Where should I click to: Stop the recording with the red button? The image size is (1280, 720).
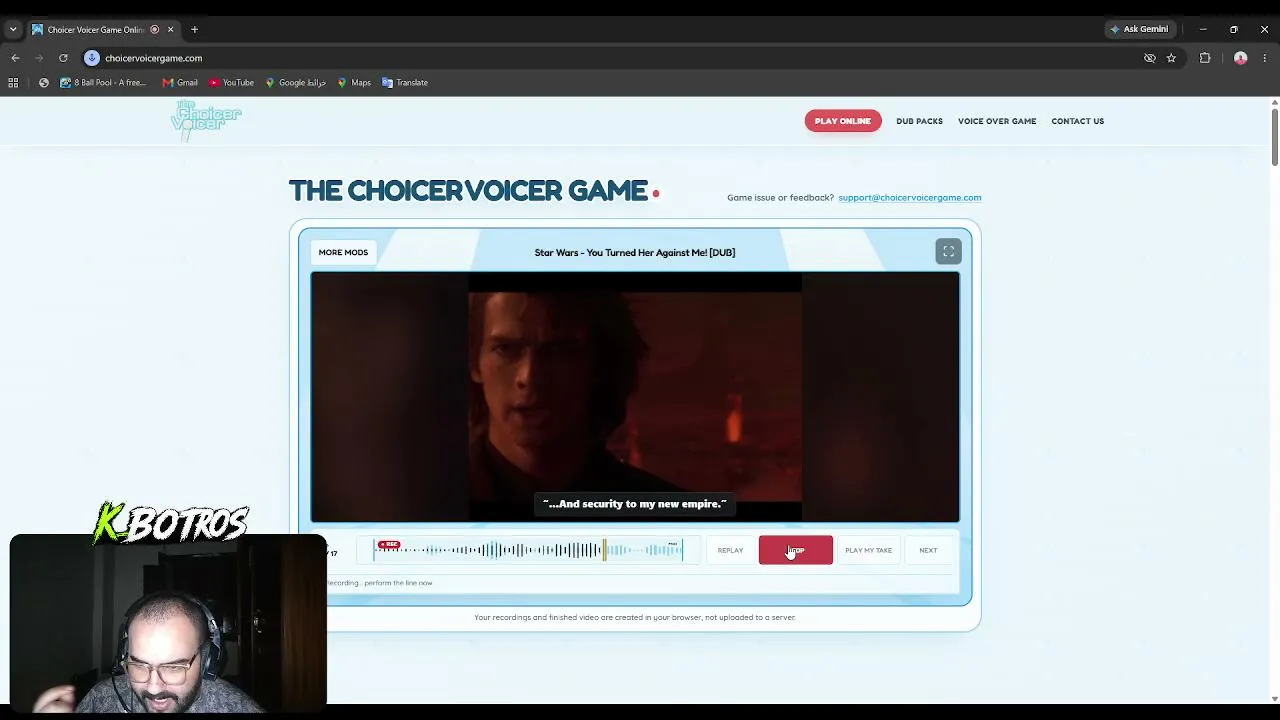[796, 550]
